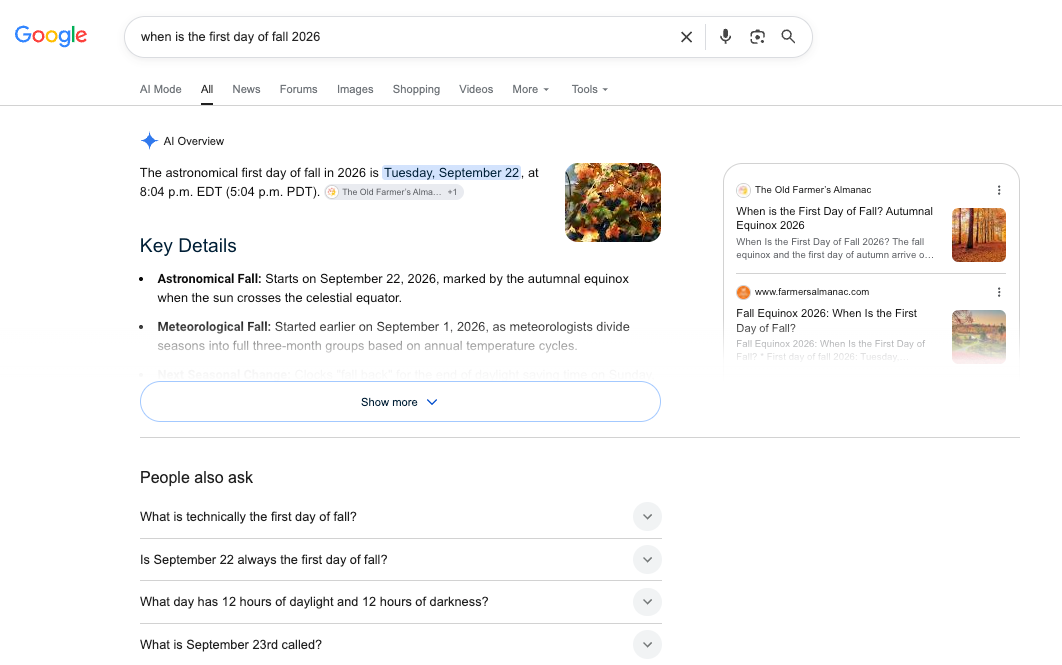Submit search with the magnifier icon
The height and width of the screenshot is (665, 1062).
(x=788, y=37)
